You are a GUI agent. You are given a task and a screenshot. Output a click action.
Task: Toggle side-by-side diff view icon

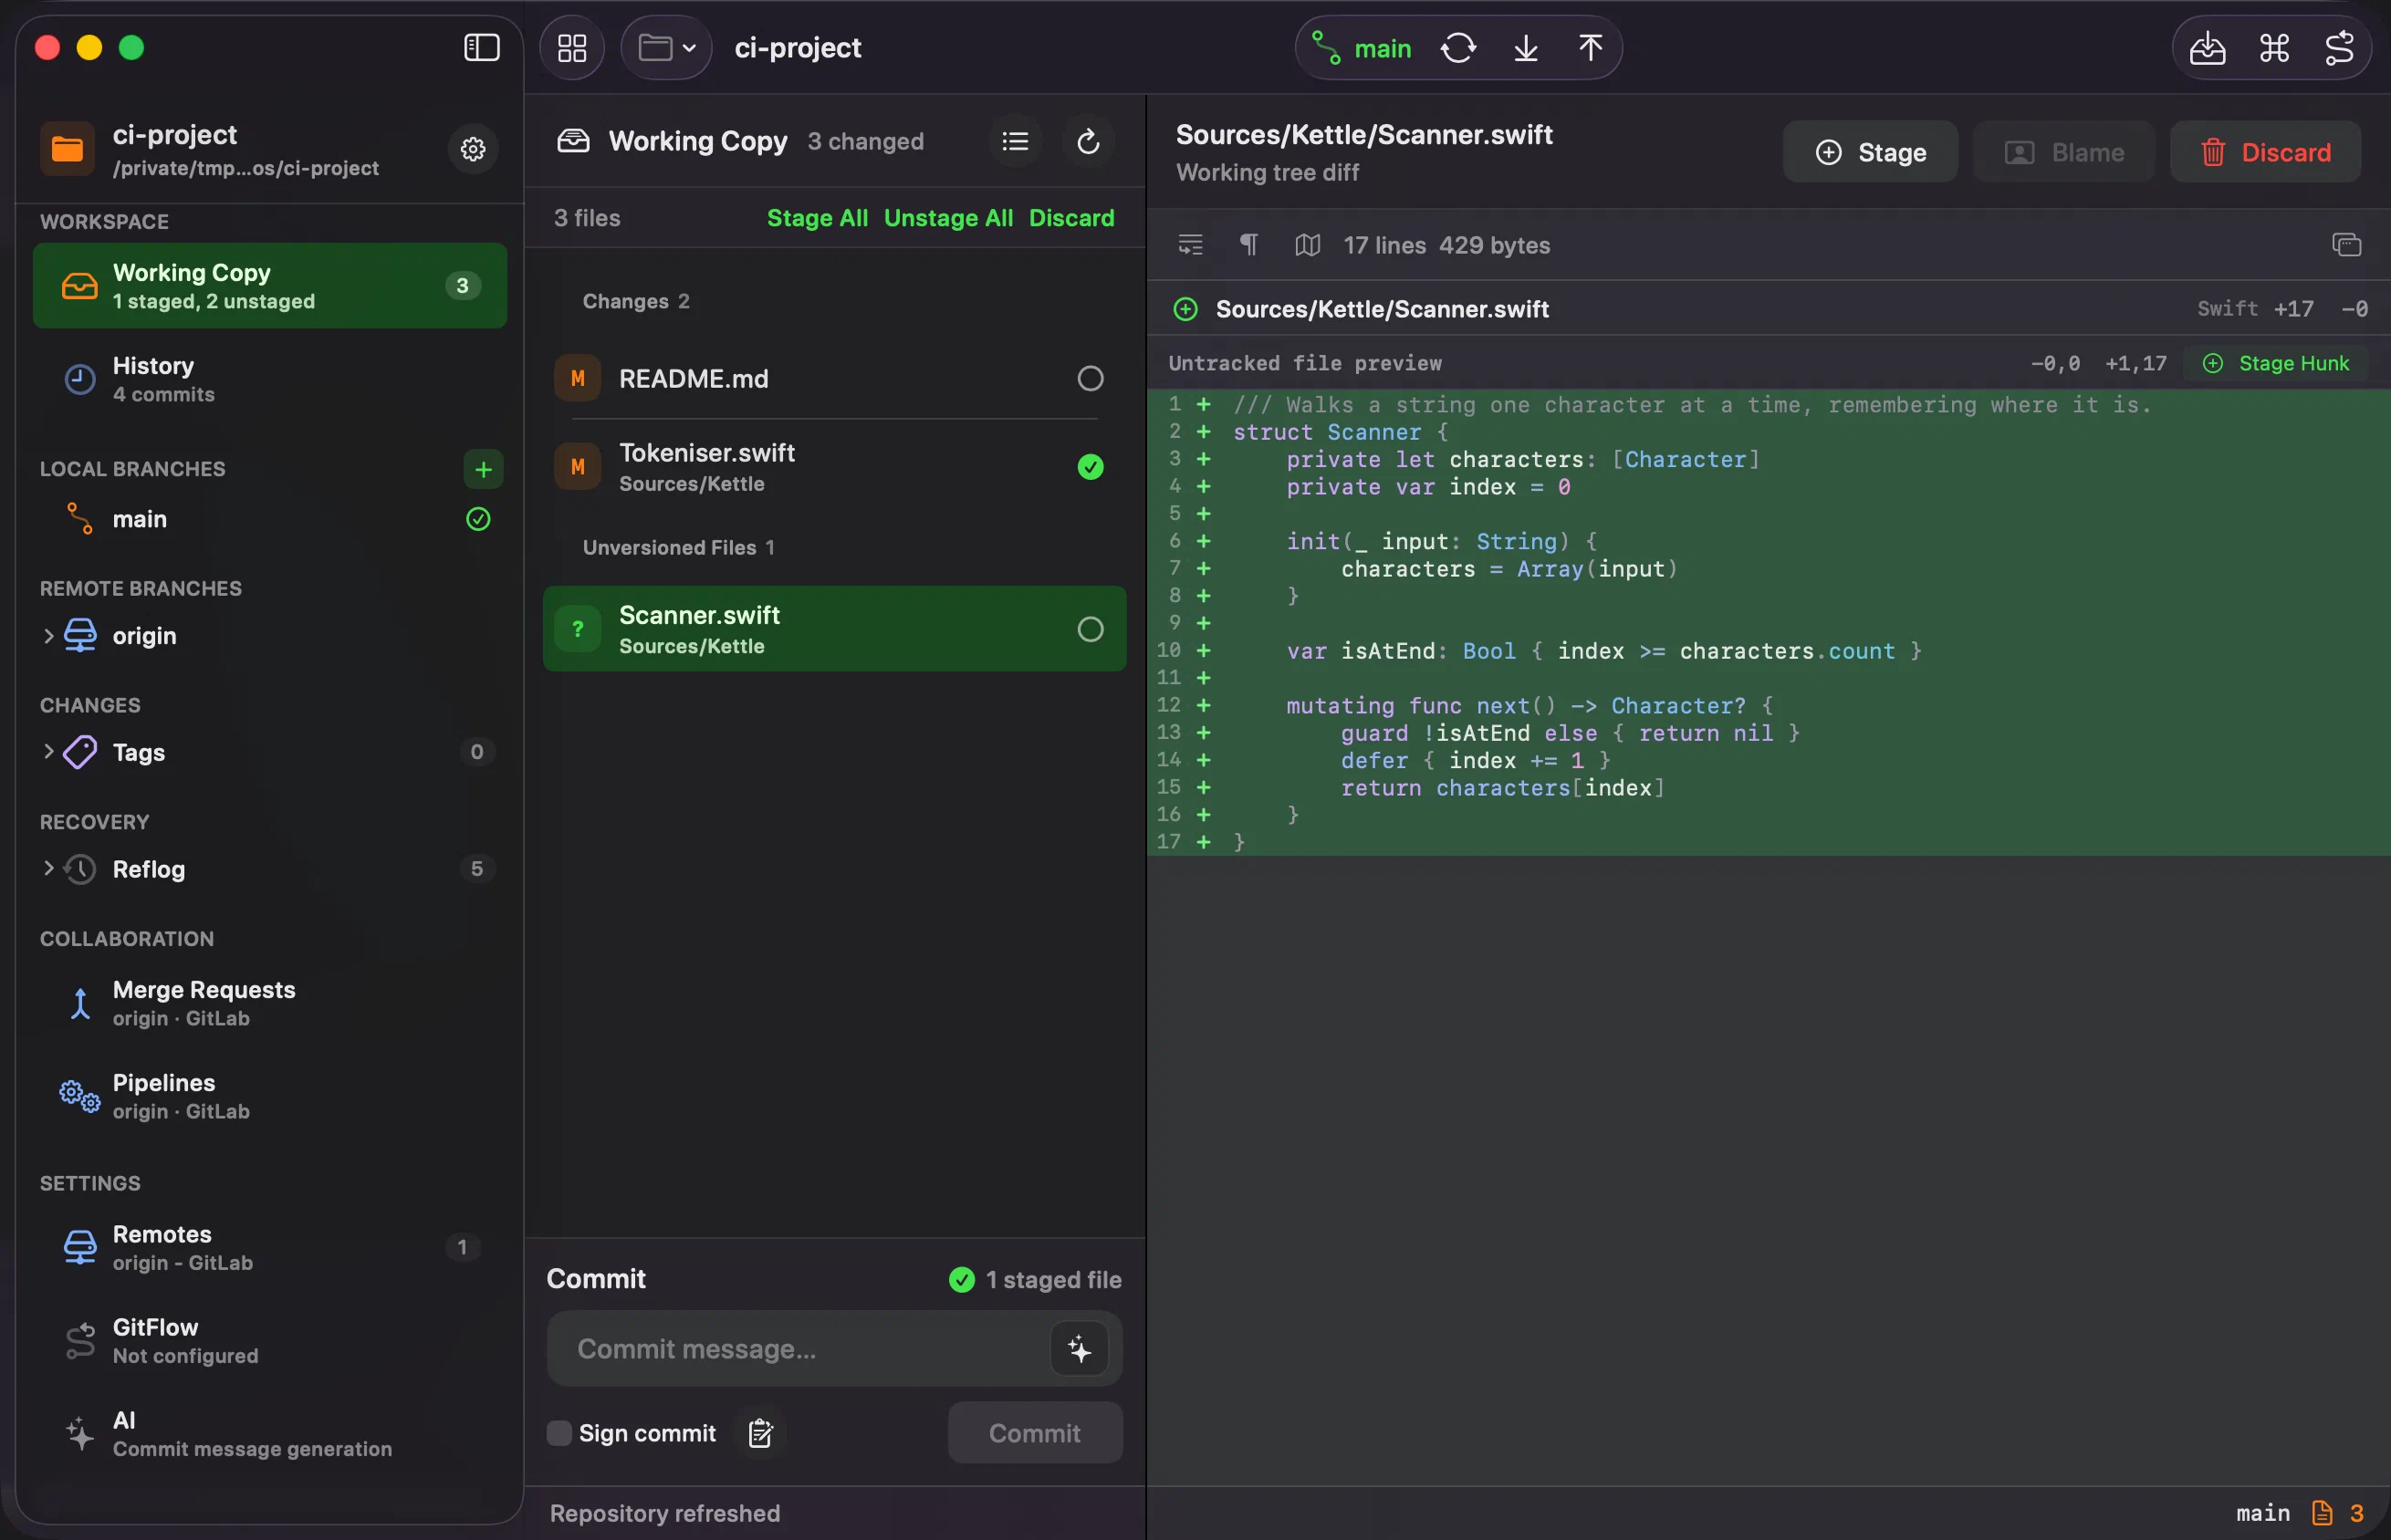1307,245
